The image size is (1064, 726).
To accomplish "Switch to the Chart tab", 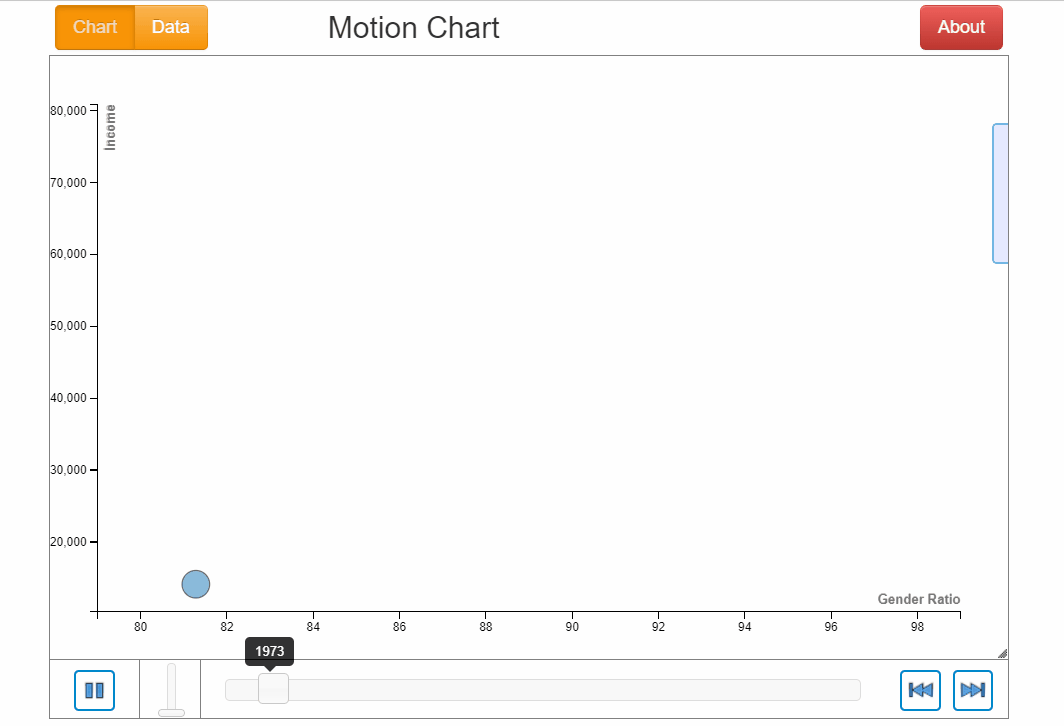I will (95, 27).
